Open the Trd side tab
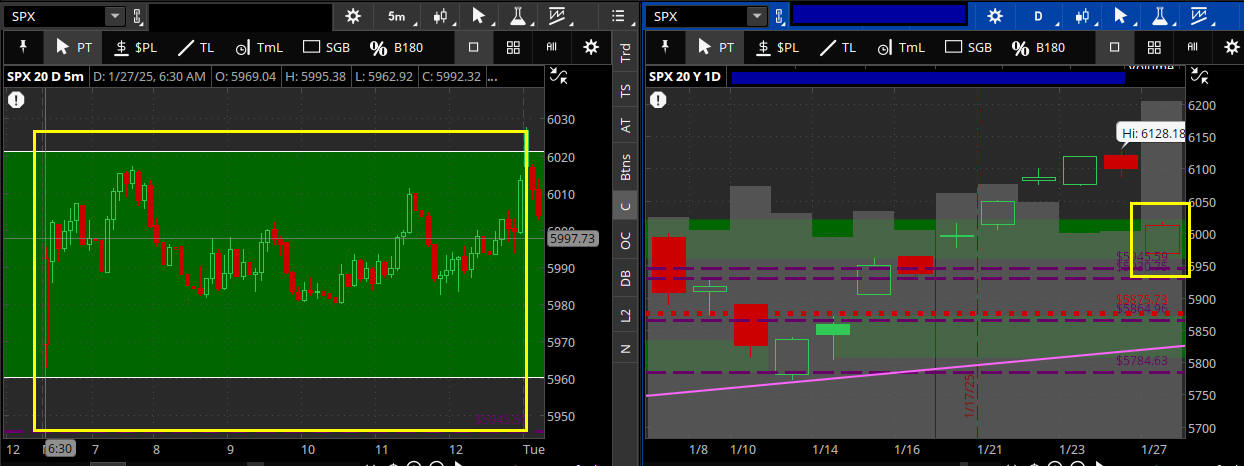This screenshot has height=466, width=1244. click(626, 52)
